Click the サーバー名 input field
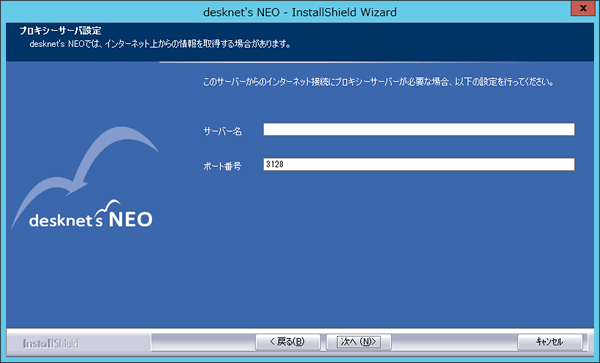Viewport: 600px width, 363px height. click(x=419, y=129)
